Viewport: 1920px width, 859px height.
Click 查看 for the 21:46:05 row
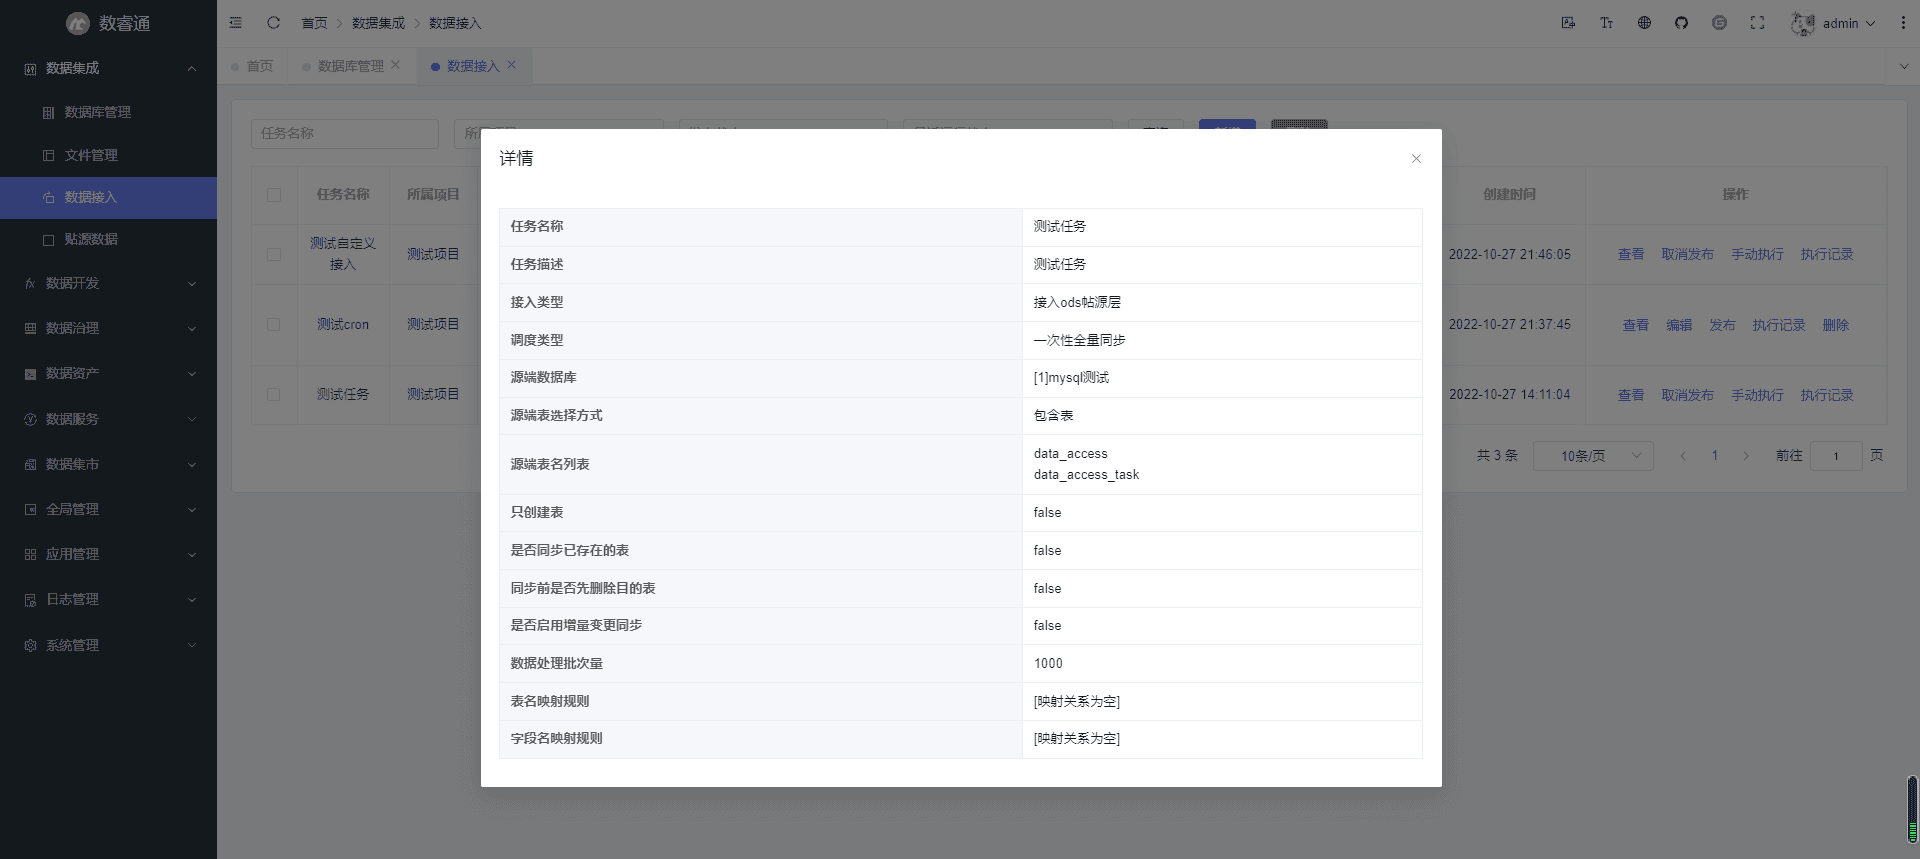tap(1631, 255)
